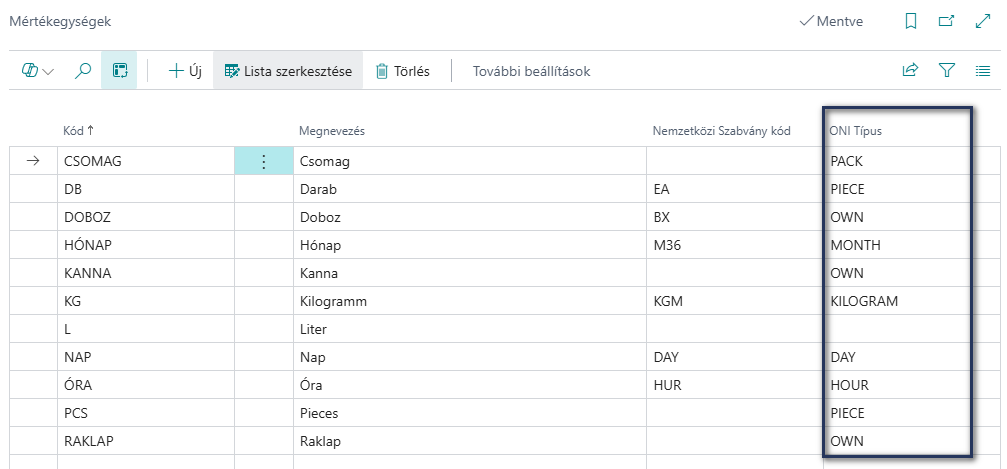The width and height of the screenshot is (1007, 469).
Task: Click the Törlés delete button
Action: click(x=402, y=71)
